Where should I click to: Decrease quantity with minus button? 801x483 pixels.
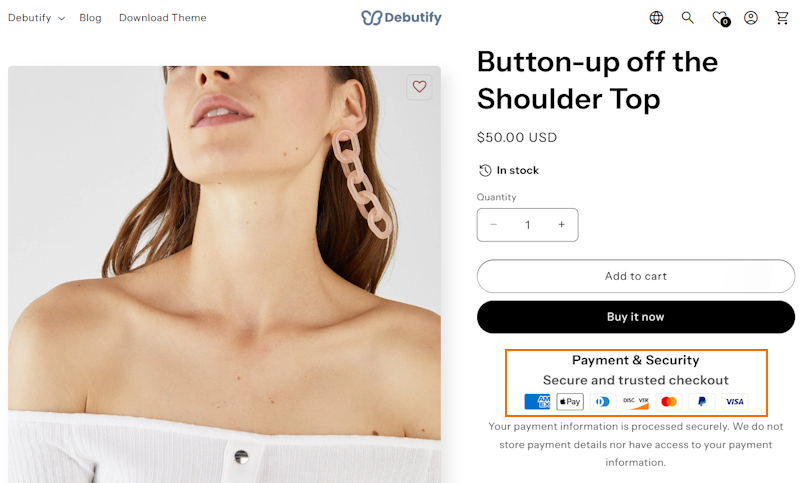tap(493, 224)
